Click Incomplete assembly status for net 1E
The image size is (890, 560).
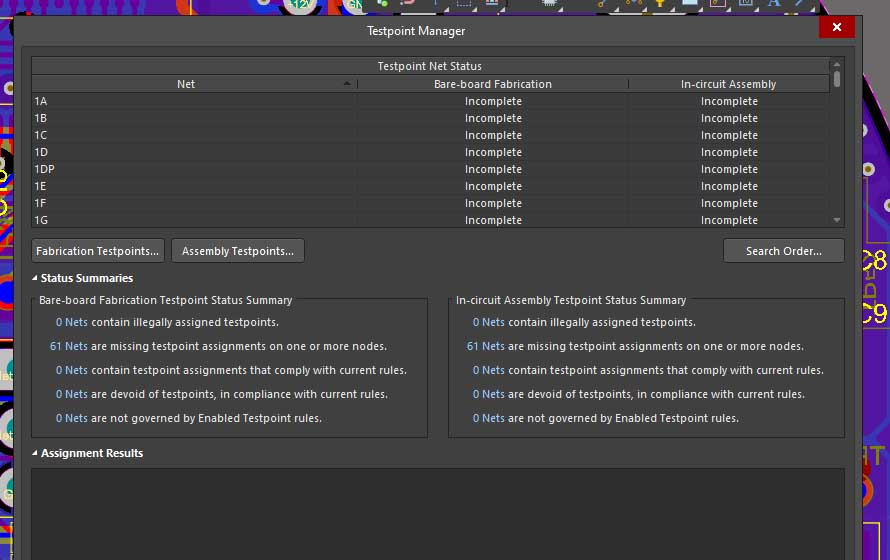coord(729,186)
